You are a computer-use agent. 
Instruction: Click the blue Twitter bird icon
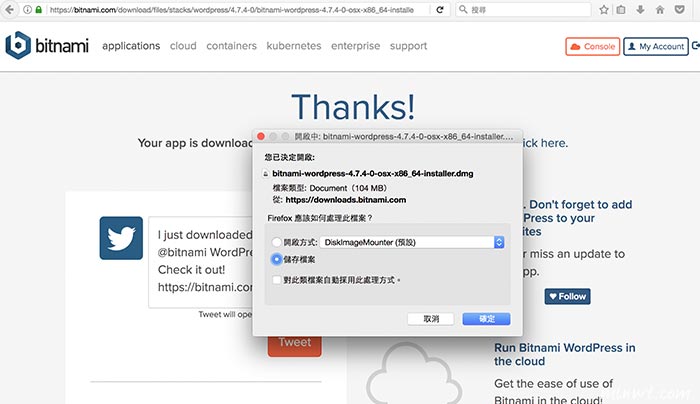point(121,238)
